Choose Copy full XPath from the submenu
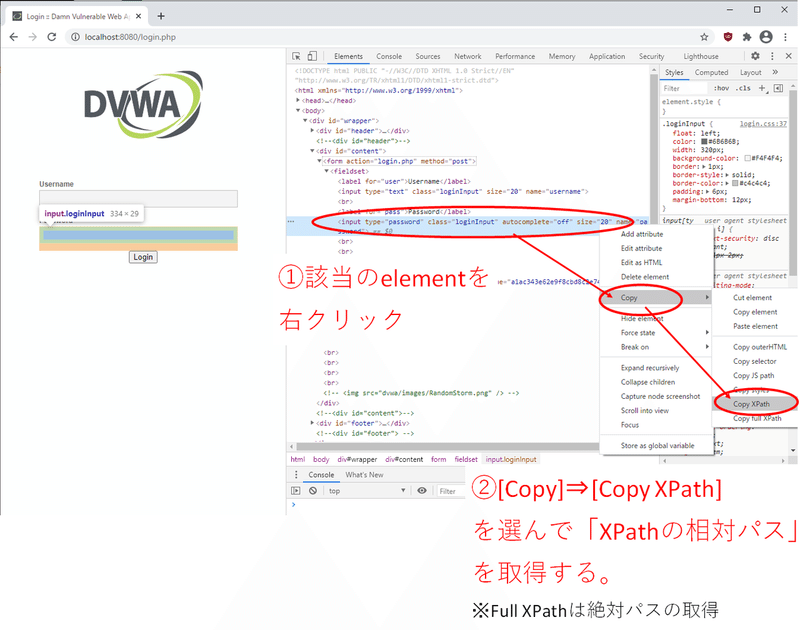This screenshot has height=630, width=800. 757,418
